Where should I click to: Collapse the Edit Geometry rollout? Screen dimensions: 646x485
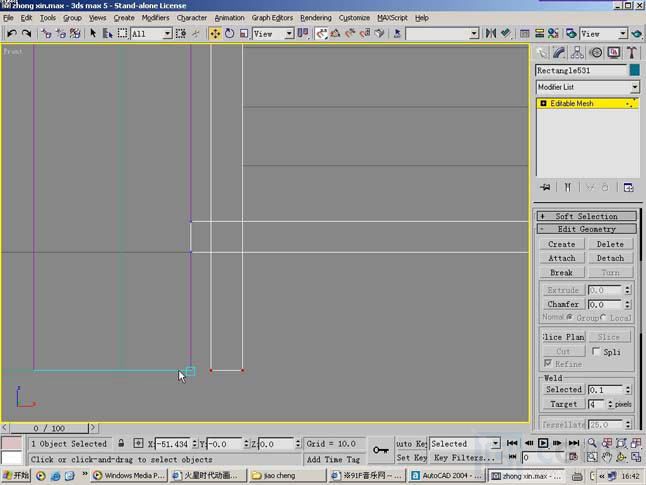(x=587, y=229)
